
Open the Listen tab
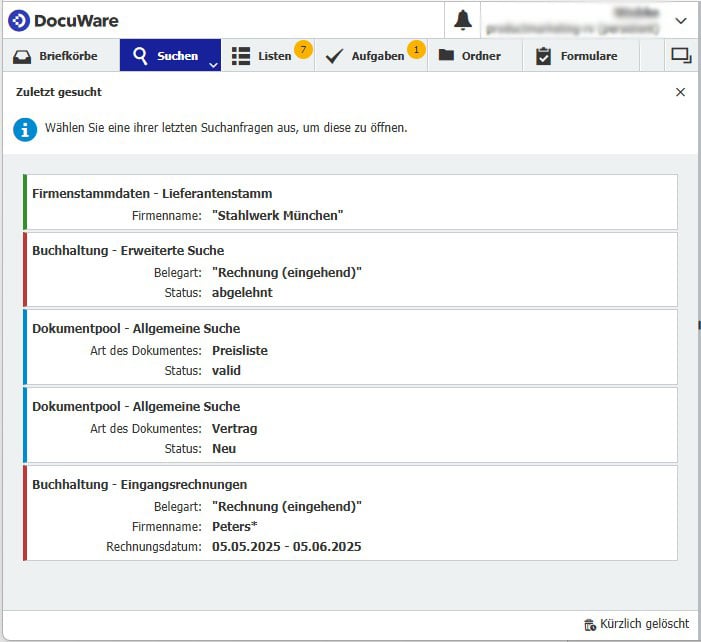pyautogui.click(x=268, y=55)
